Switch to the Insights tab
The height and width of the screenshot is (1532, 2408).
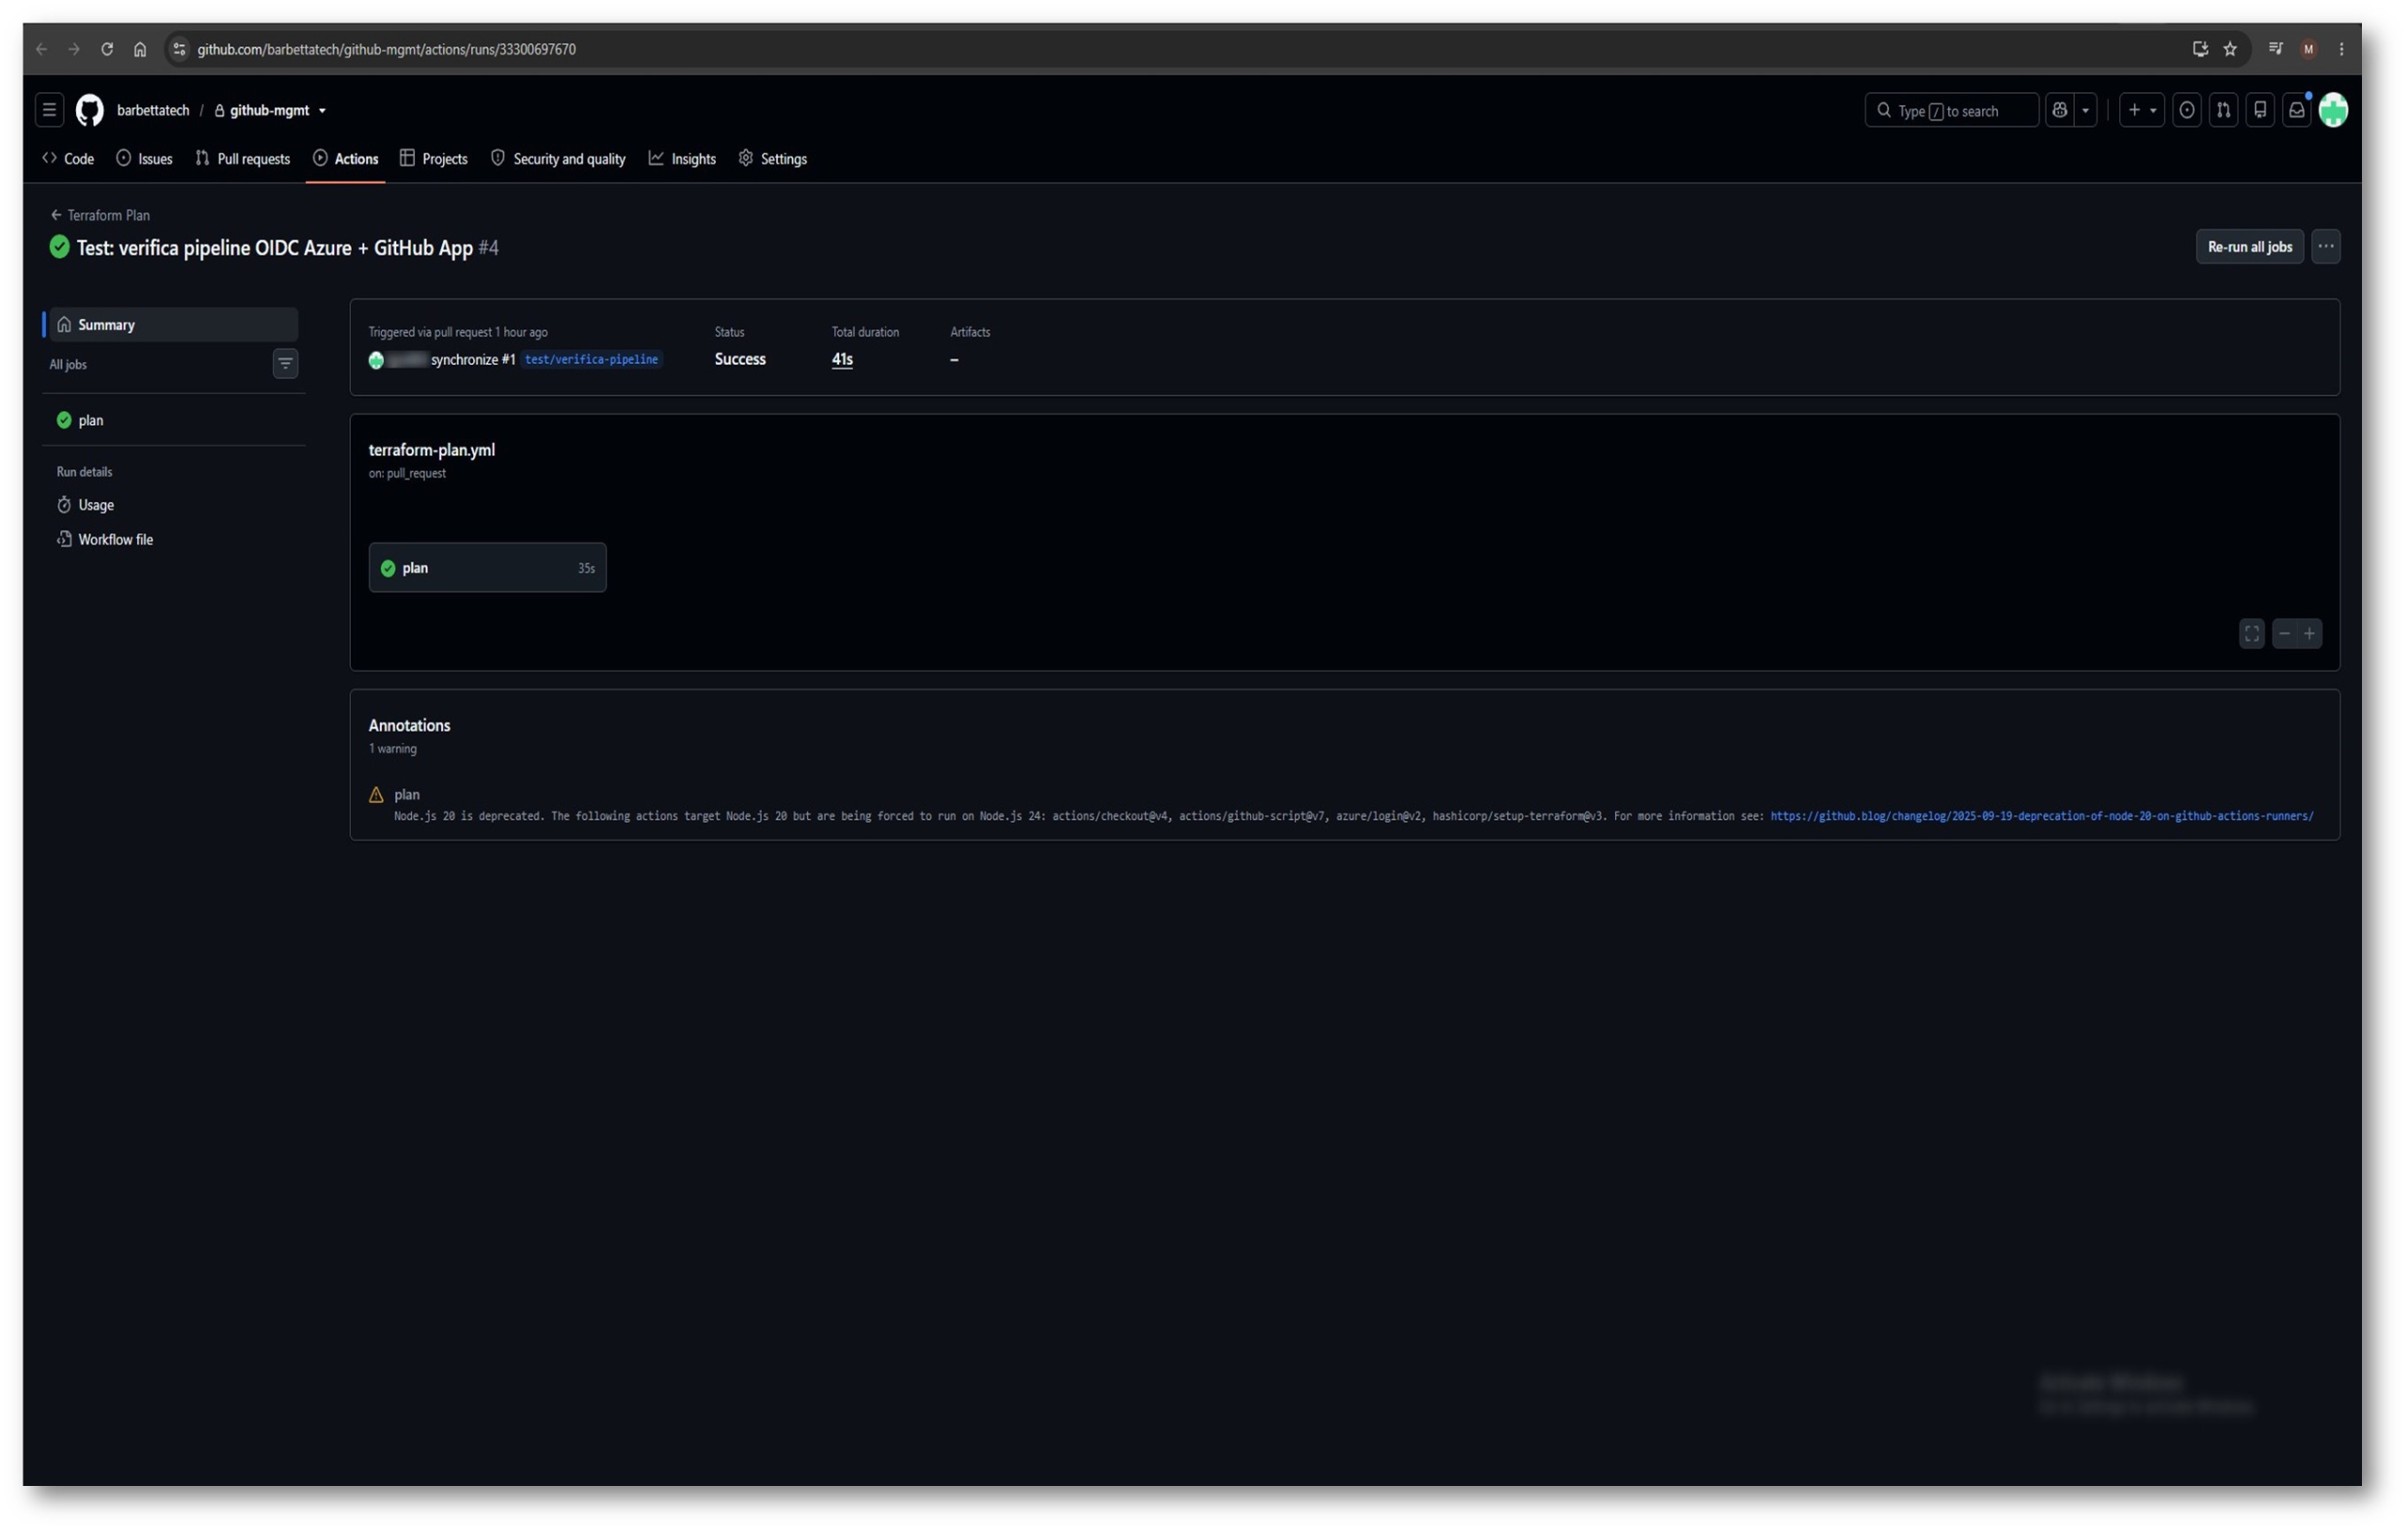(682, 159)
